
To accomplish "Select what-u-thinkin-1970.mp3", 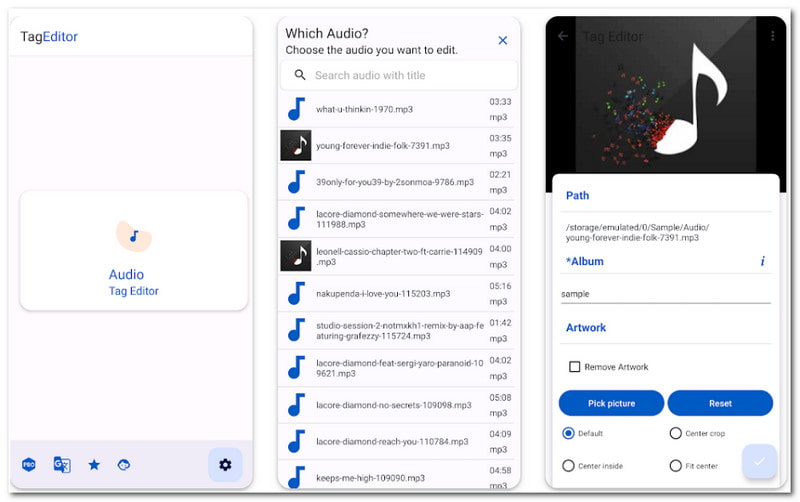I will tap(396, 109).
